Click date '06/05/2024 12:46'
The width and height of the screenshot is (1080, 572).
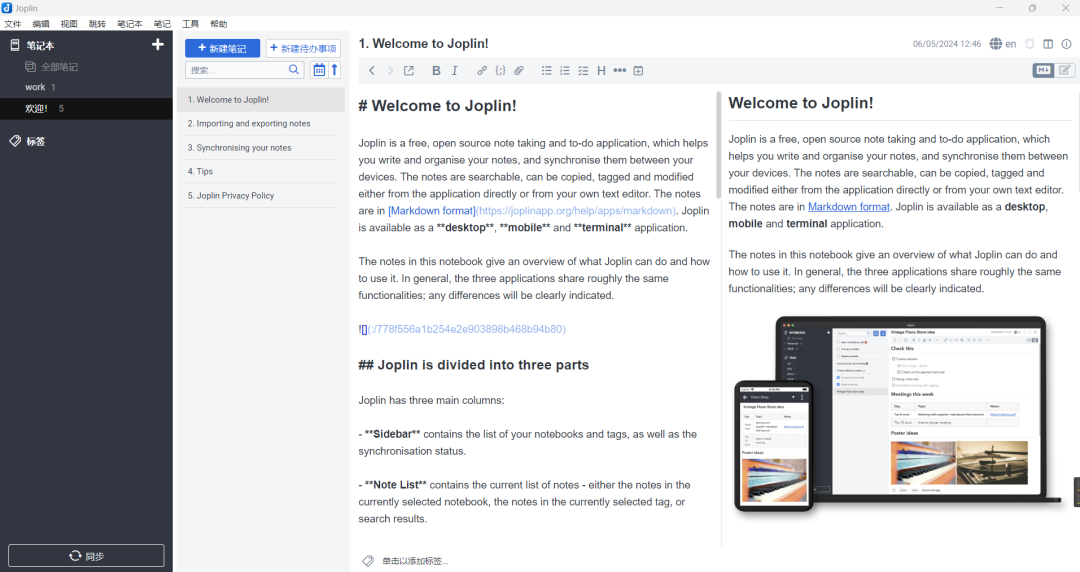(x=947, y=43)
